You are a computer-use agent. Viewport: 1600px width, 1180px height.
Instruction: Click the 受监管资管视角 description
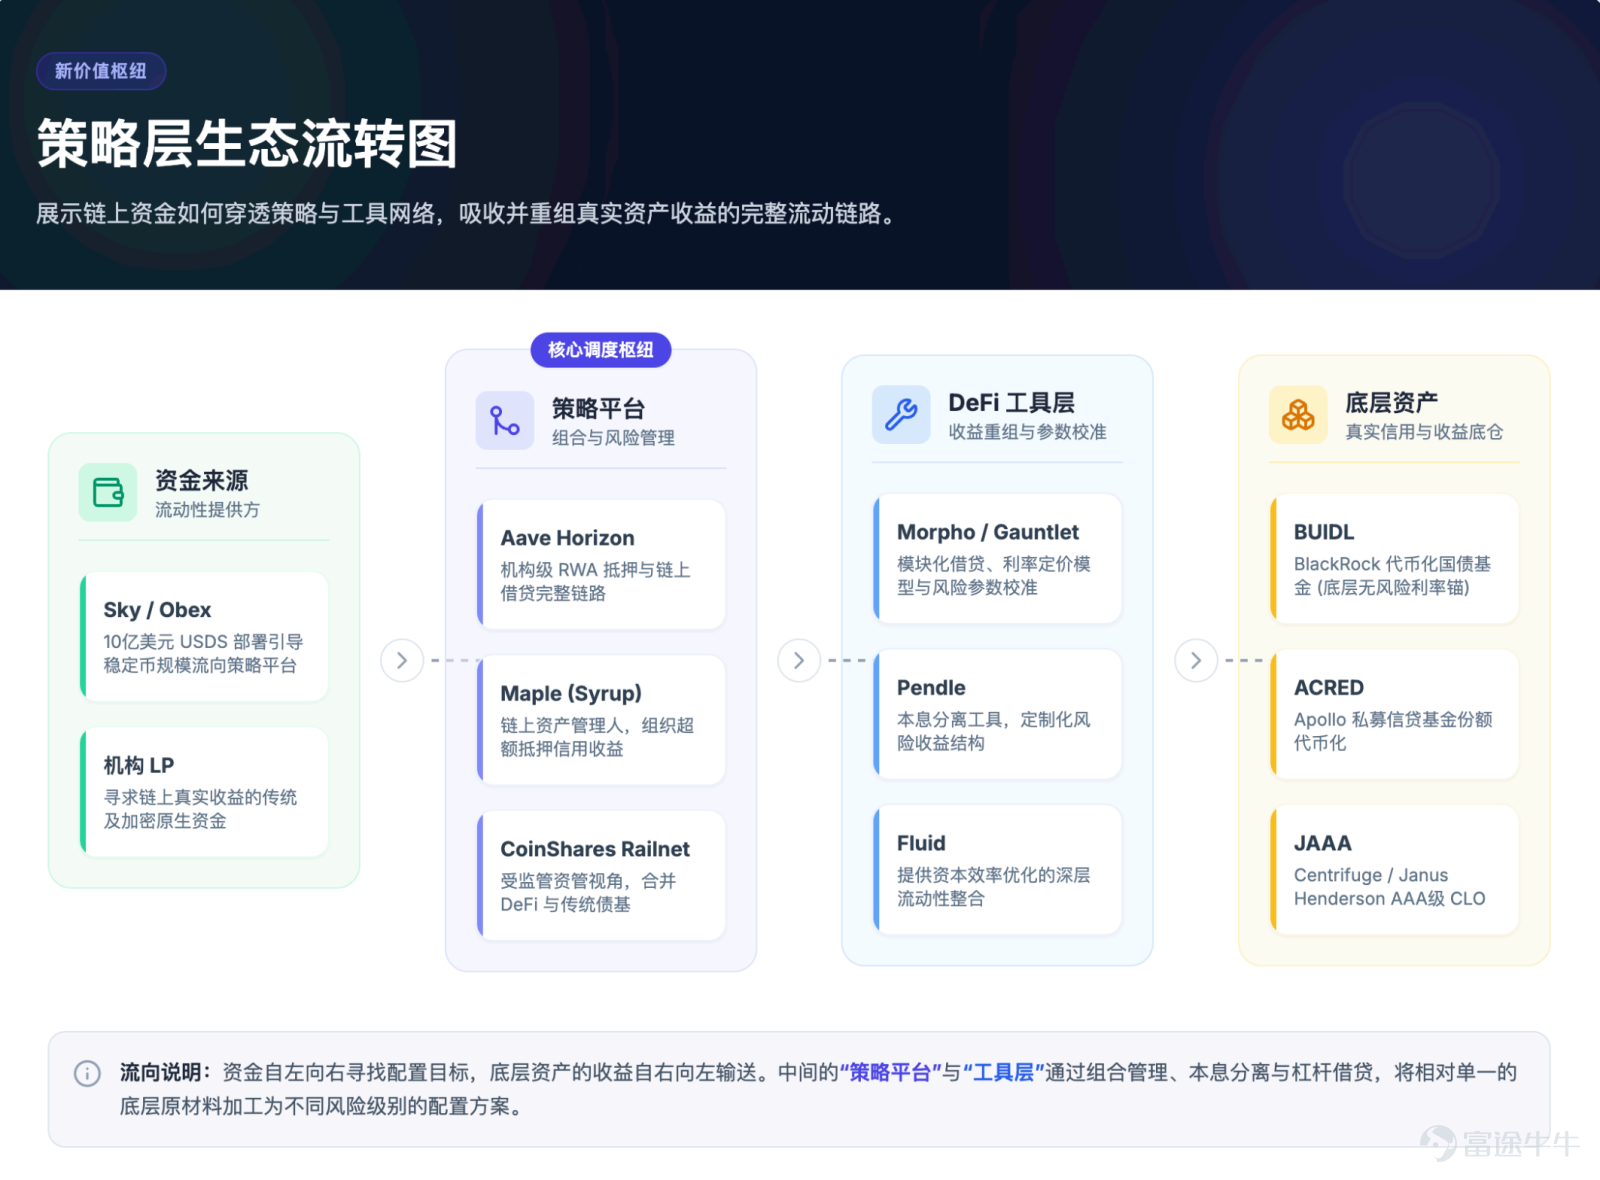588,893
